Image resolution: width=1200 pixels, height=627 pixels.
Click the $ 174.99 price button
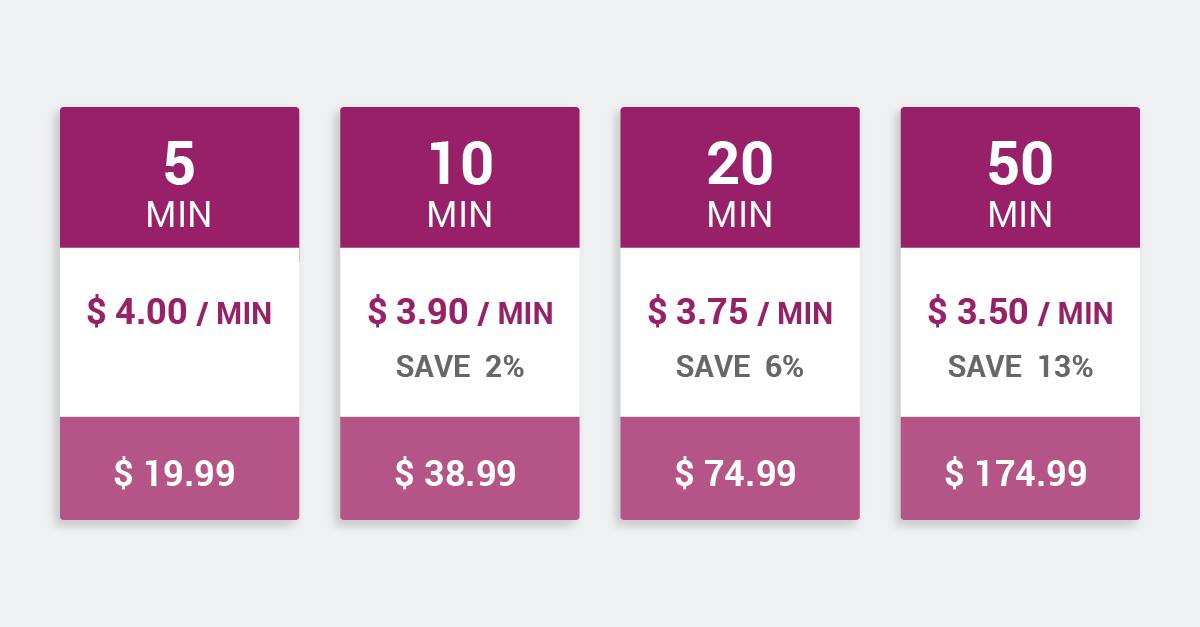coord(1020,468)
